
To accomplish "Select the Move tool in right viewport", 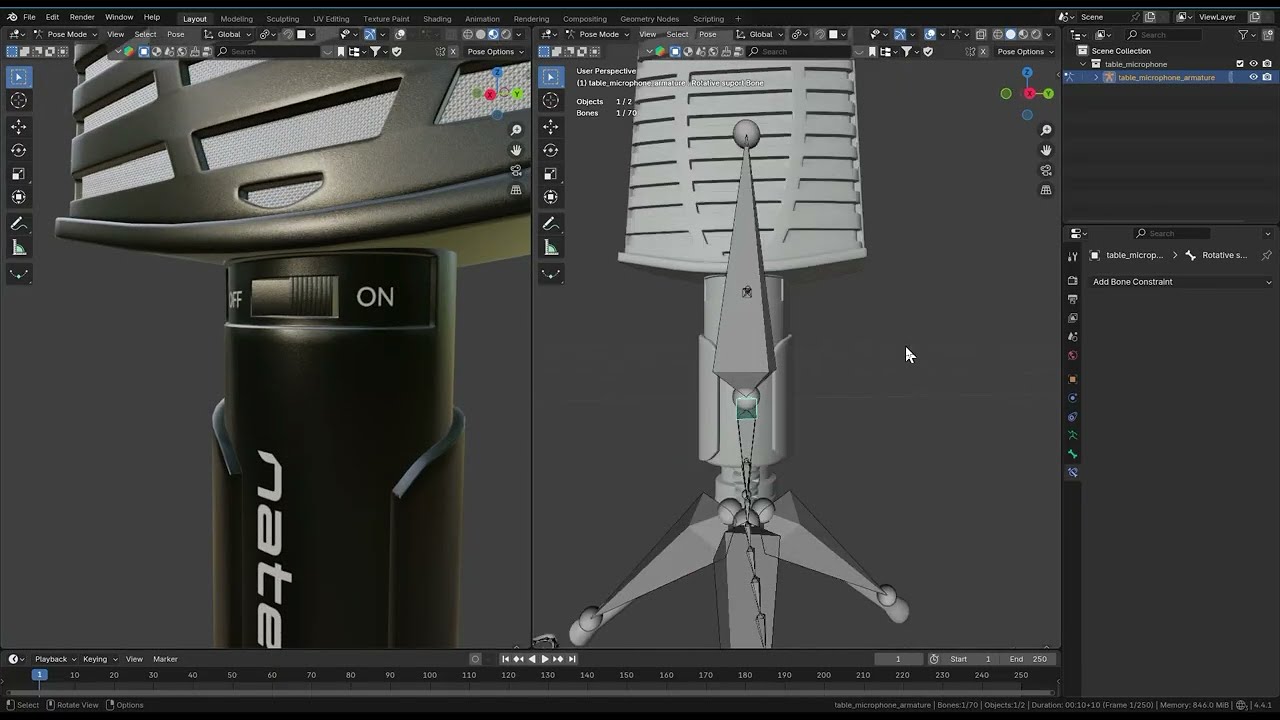I will 551,127.
